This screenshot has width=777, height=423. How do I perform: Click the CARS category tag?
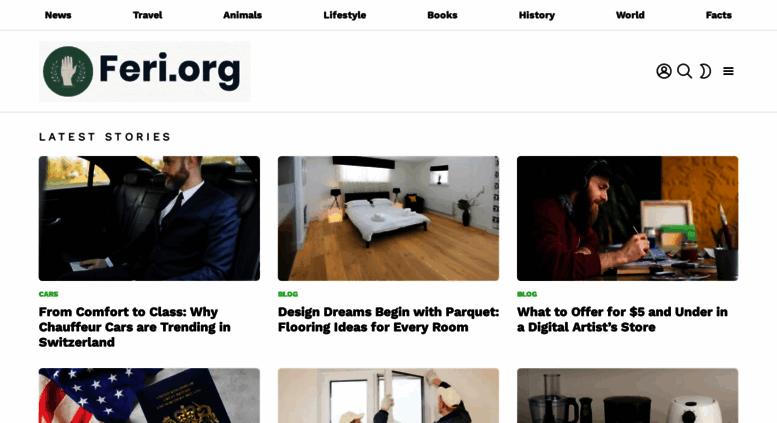[x=49, y=294]
